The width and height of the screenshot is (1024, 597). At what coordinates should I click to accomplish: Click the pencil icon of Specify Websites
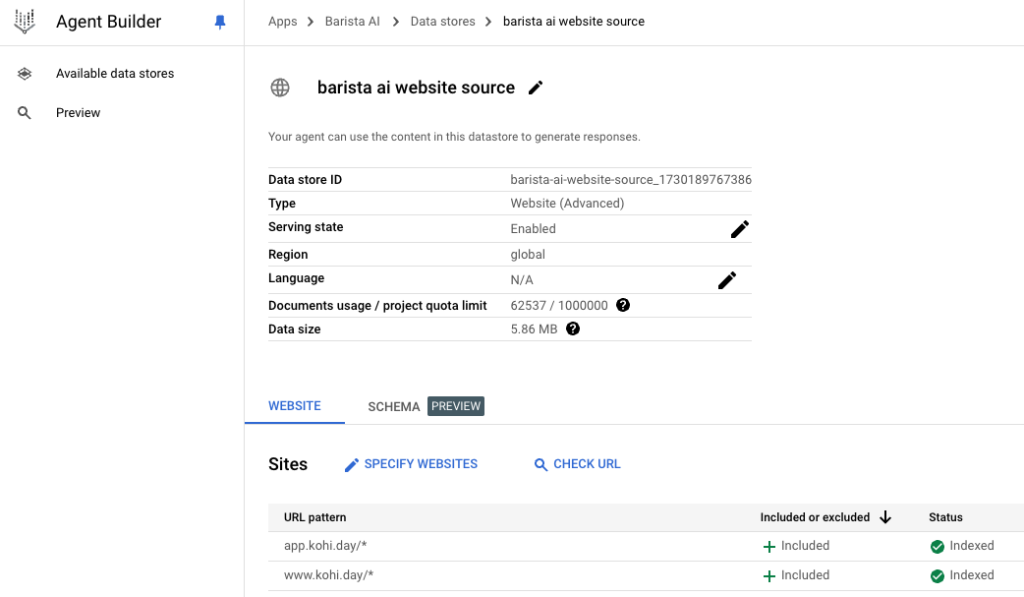point(351,465)
